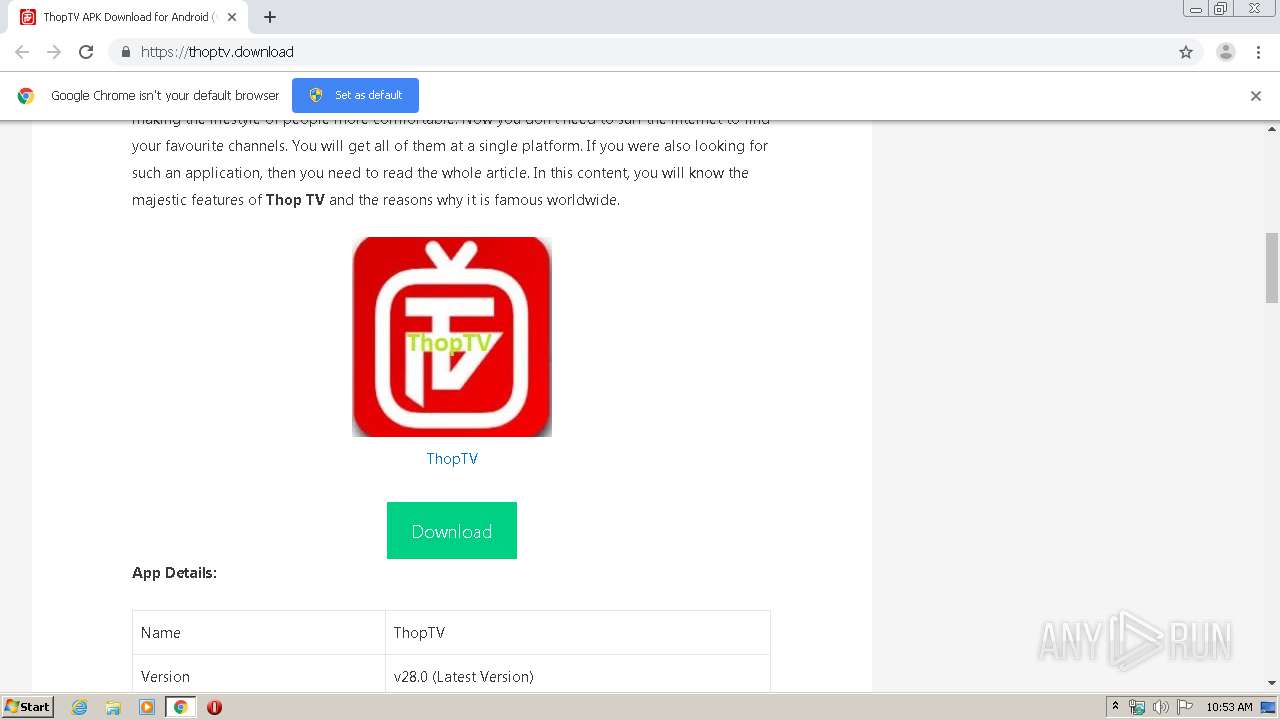Close the ThopTV browser tab
This screenshot has width=1280, height=720.
[x=232, y=17]
